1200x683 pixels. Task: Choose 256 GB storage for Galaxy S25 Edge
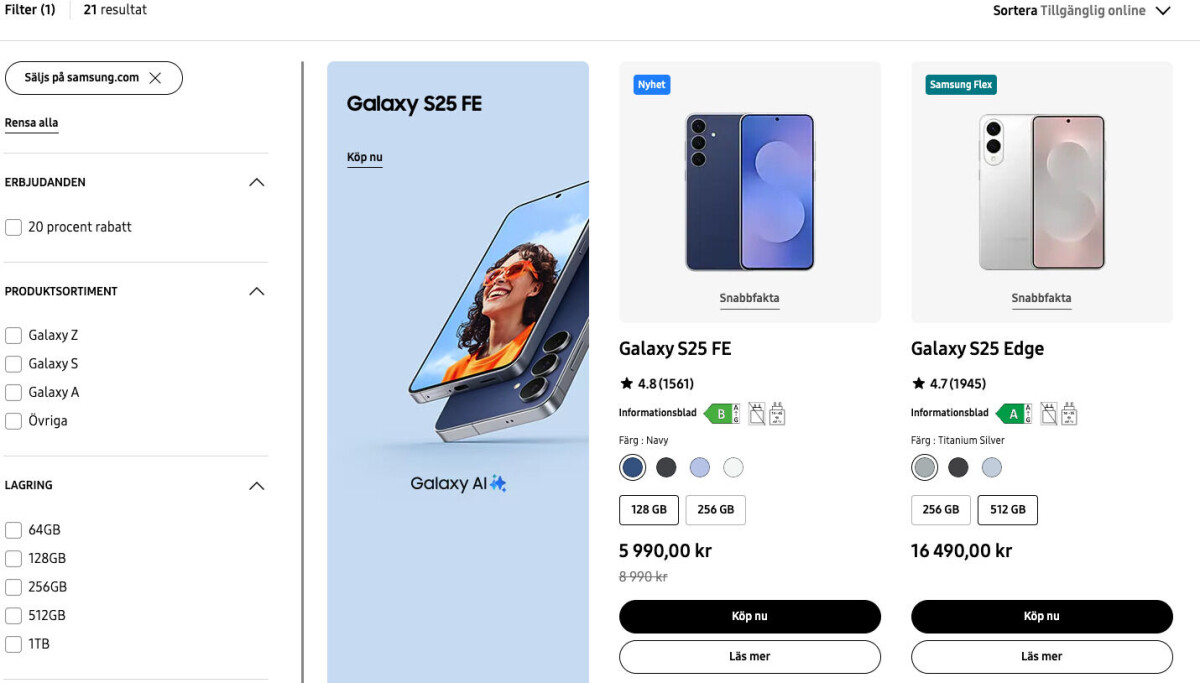click(x=940, y=510)
